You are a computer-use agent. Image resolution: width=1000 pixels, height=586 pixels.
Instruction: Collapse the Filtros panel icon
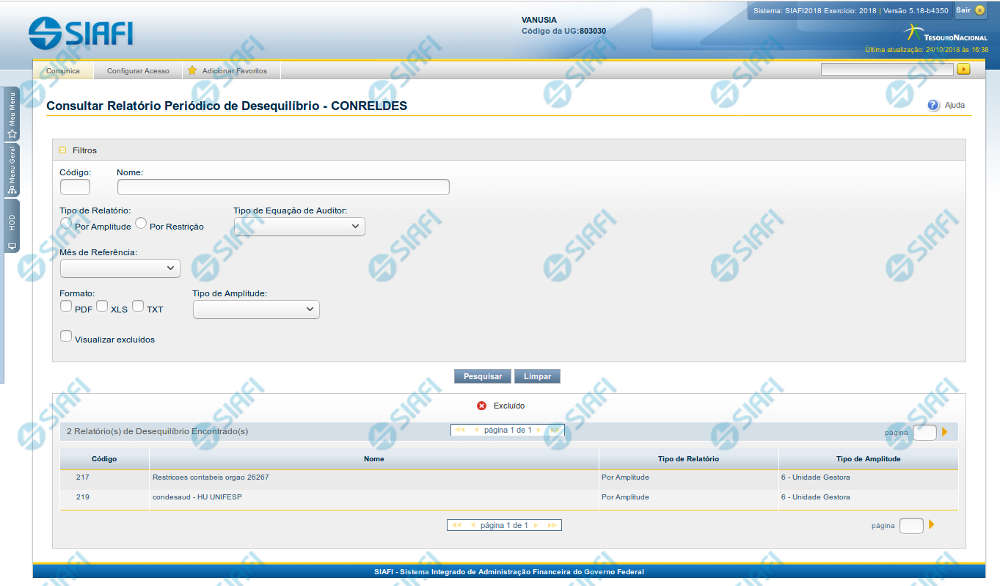pos(63,150)
